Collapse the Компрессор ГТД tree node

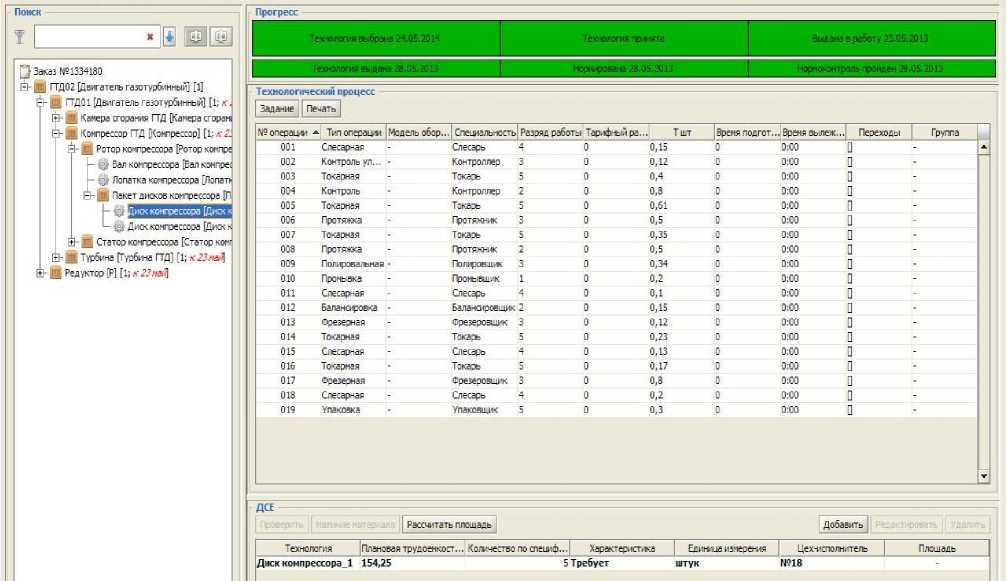58,133
